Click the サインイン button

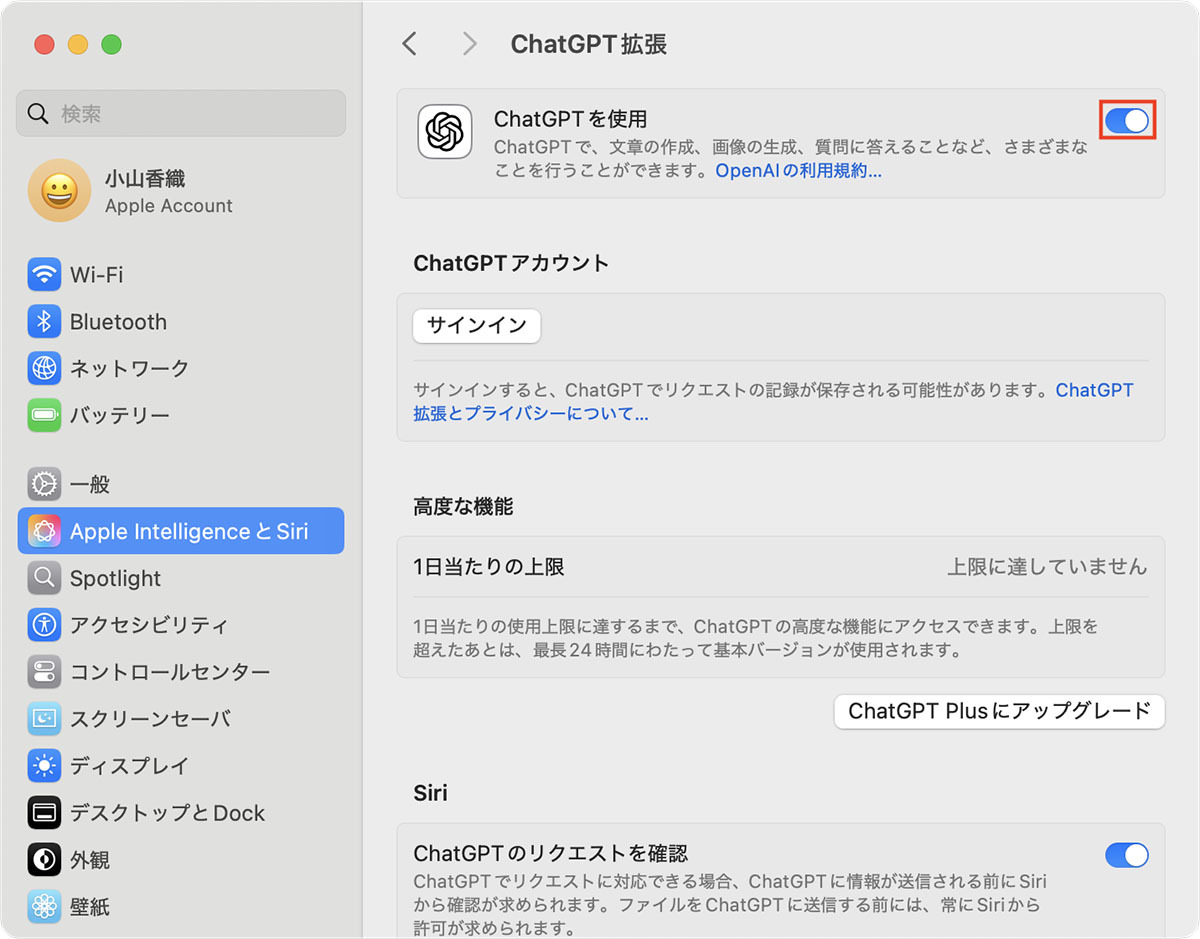tap(477, 326)
